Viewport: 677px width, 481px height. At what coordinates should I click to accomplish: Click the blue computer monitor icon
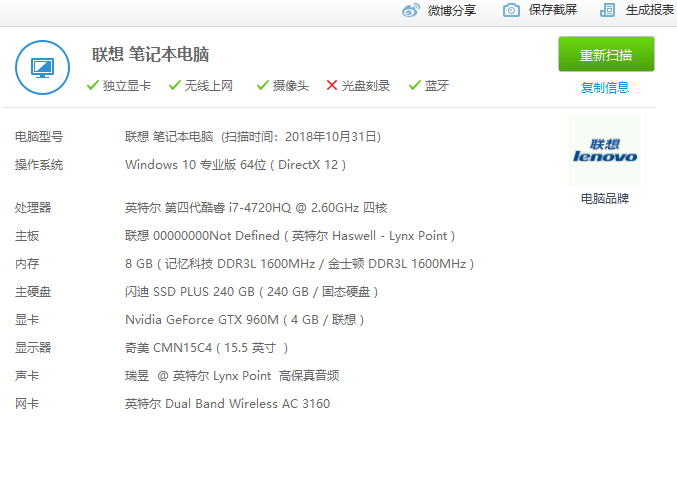pos(42,67)
